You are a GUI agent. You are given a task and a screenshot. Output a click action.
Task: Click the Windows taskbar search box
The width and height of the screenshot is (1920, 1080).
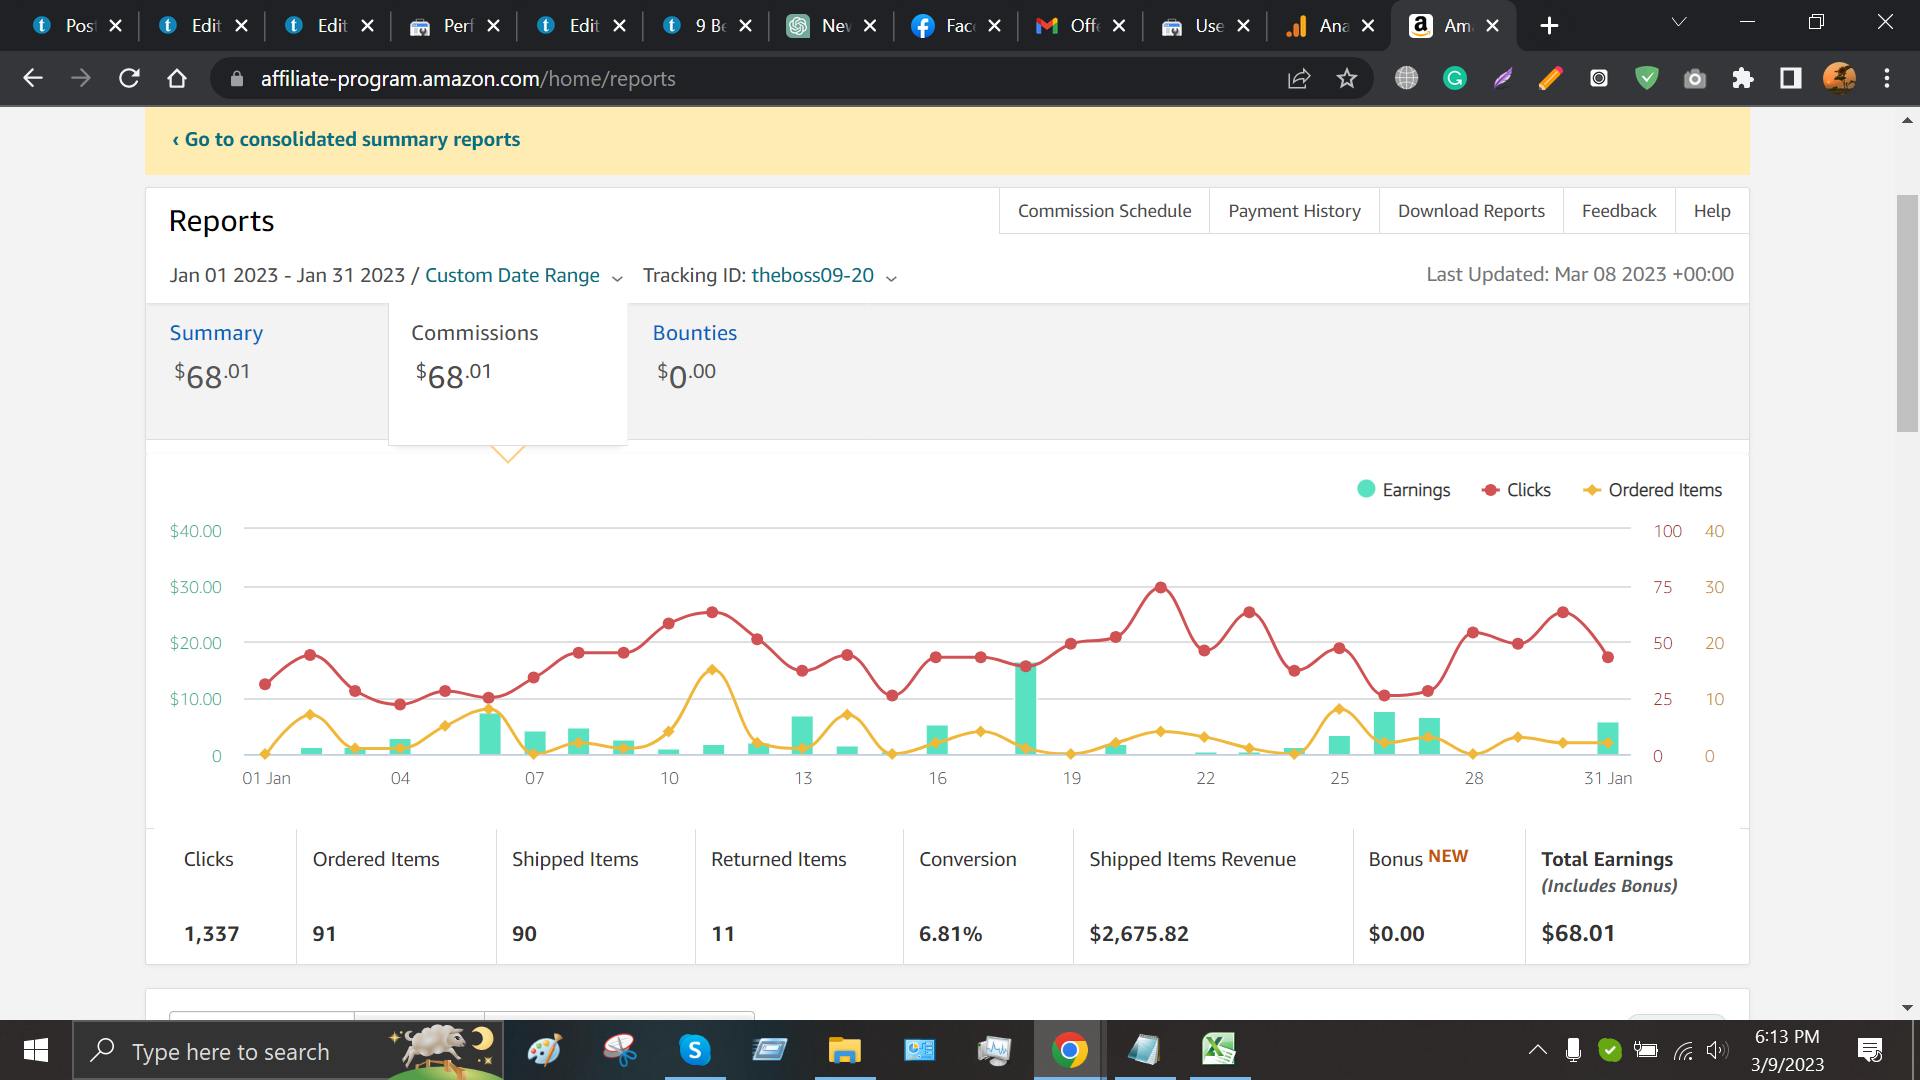pos(288,1050)
